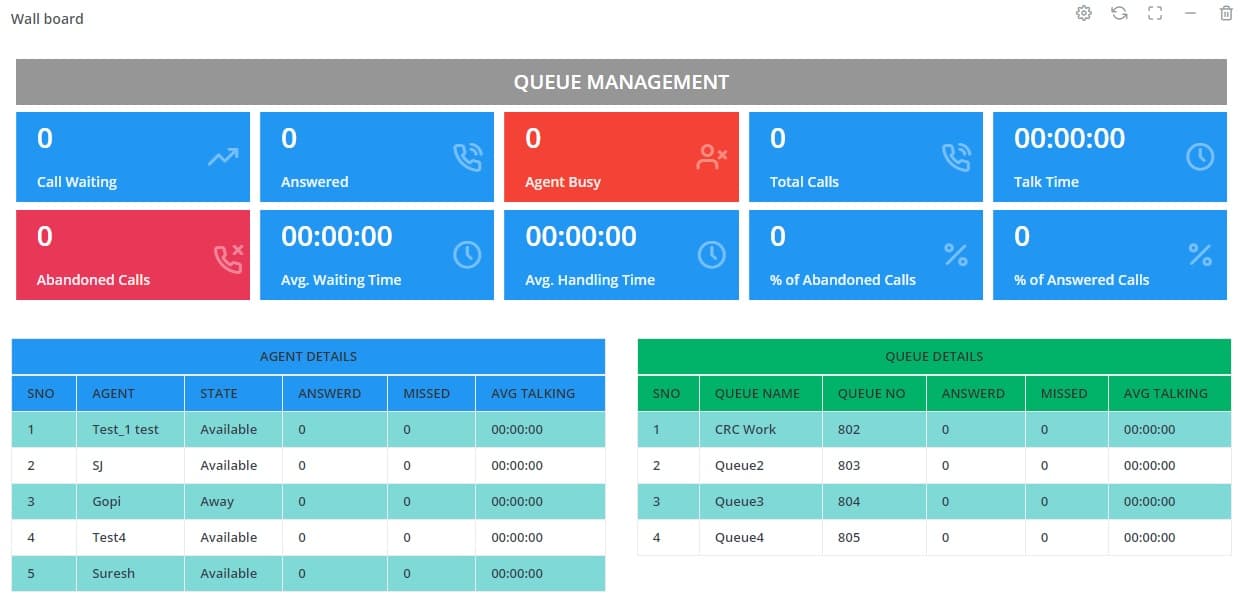Select the row for agent Gopi

pos(307,501)
